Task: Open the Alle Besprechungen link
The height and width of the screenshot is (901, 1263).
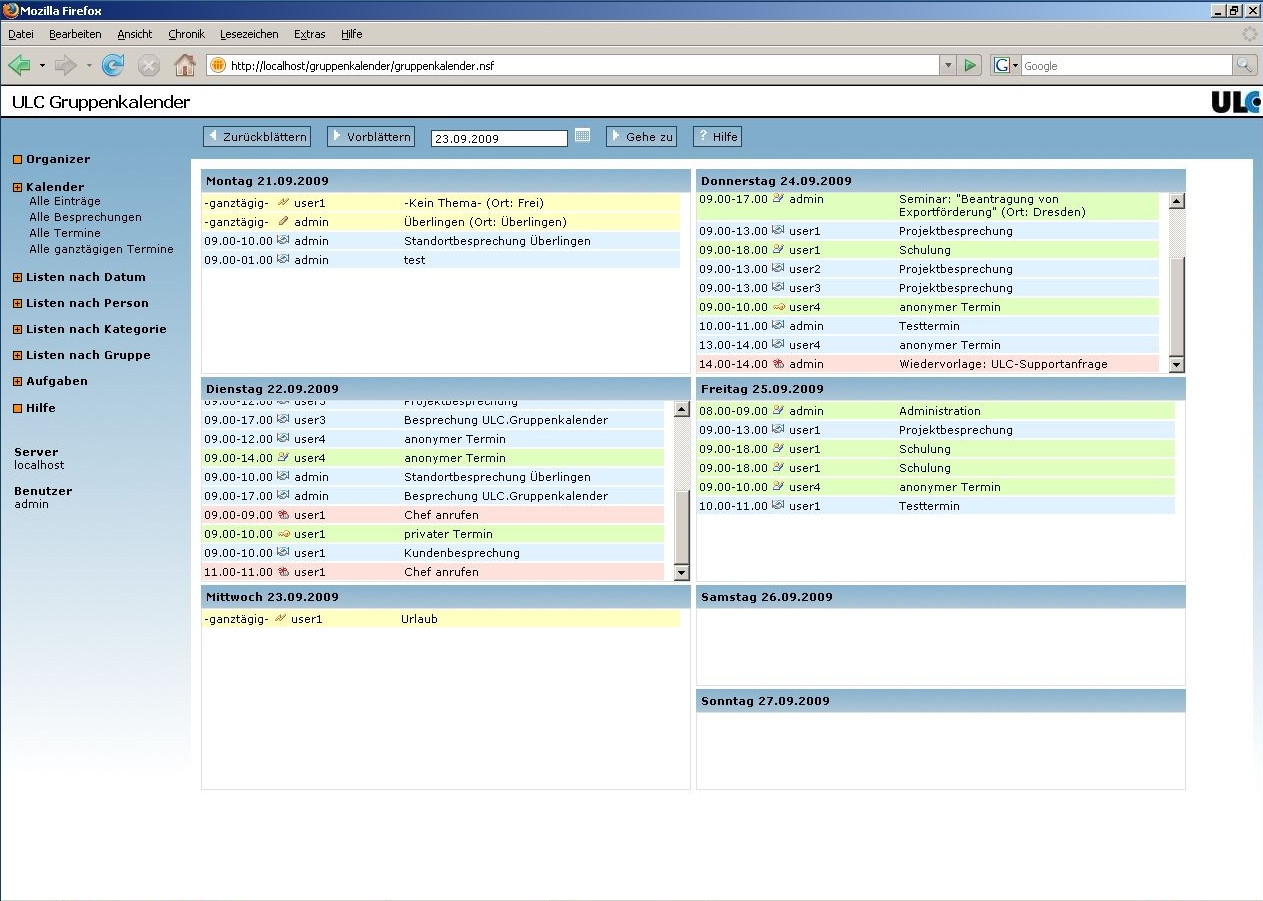Action: click(86, 217)
